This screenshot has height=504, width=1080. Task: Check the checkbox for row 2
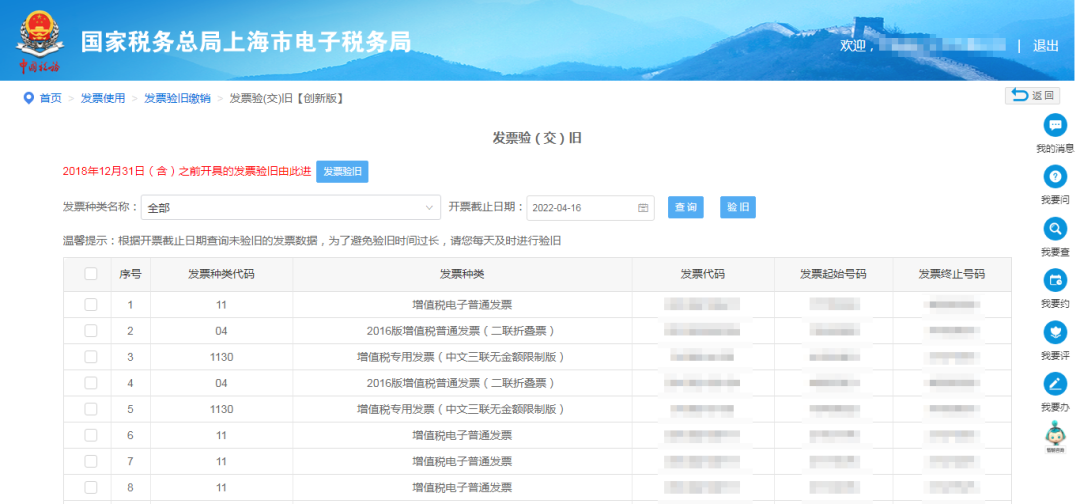tap(91, 331)
